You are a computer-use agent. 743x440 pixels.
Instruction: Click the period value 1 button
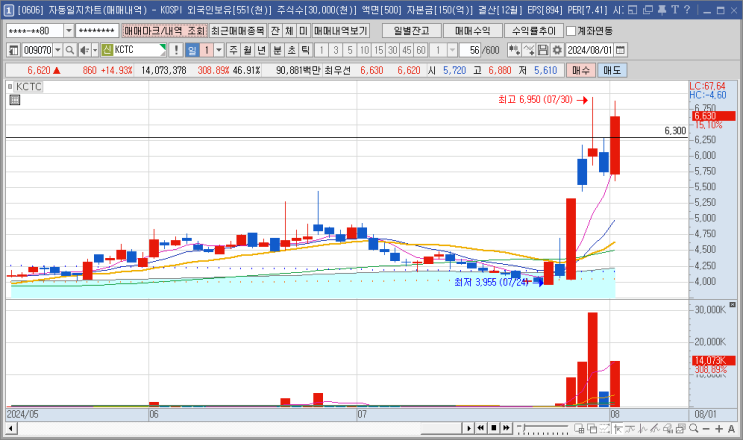click(x=207, y=50)
